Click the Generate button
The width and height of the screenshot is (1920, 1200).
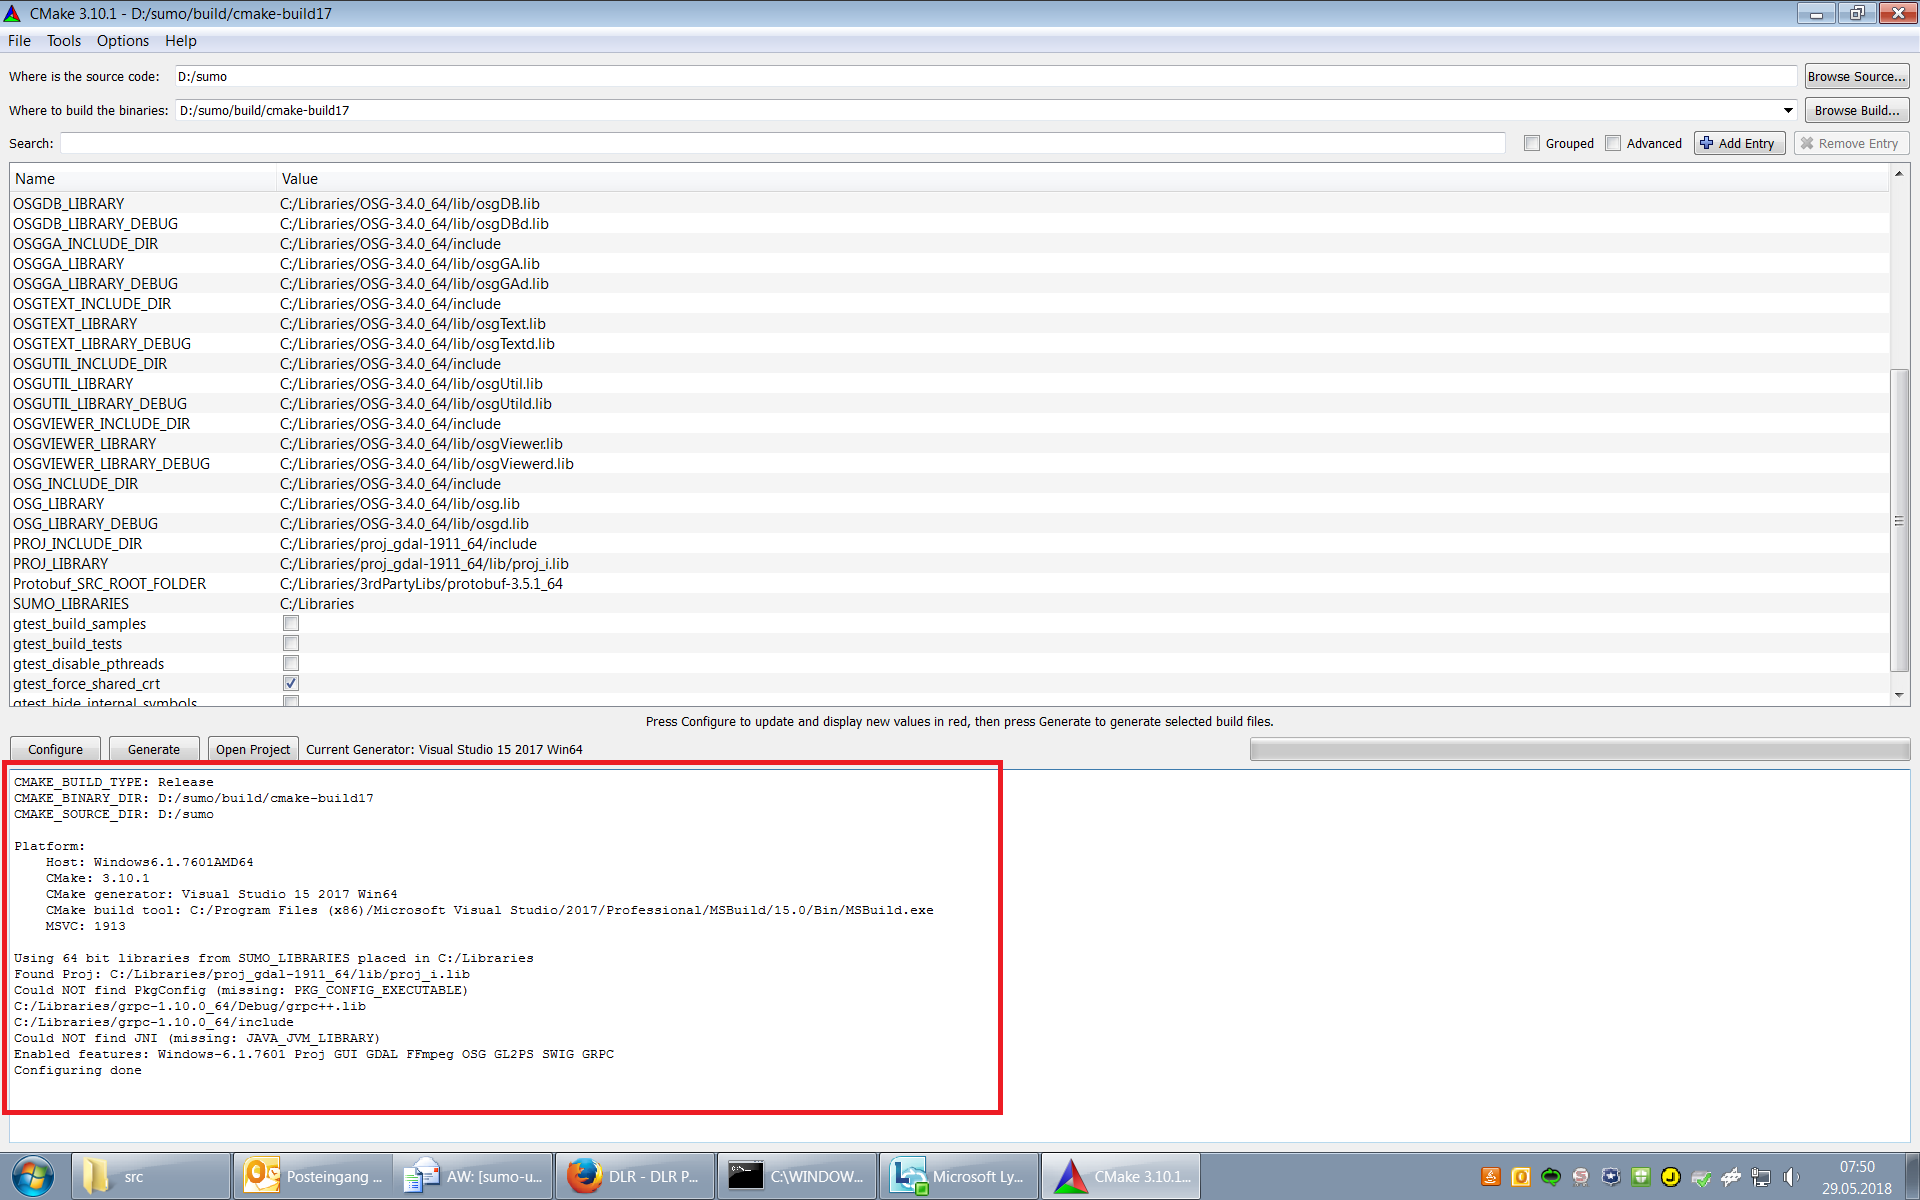(x=154, y=749)
